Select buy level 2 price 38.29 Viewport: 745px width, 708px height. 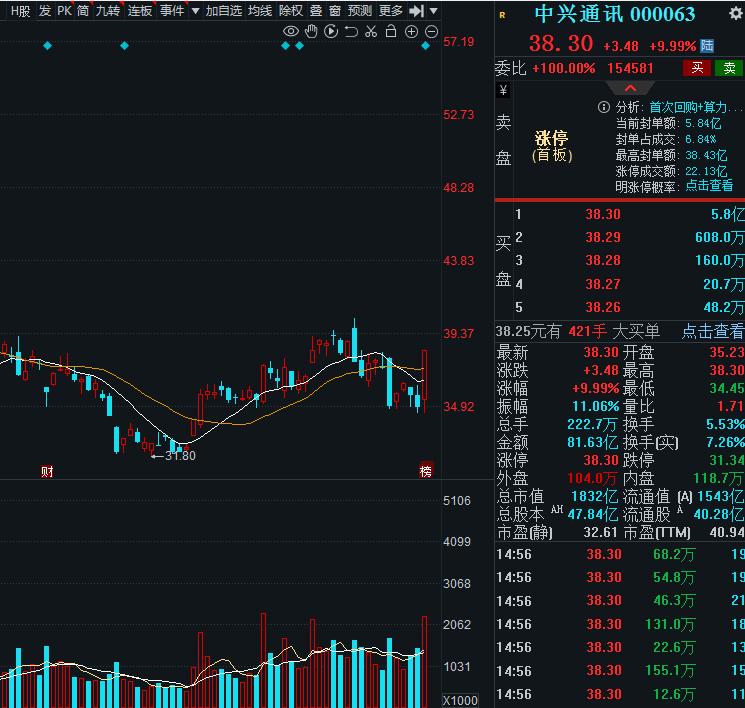[603, 237]
